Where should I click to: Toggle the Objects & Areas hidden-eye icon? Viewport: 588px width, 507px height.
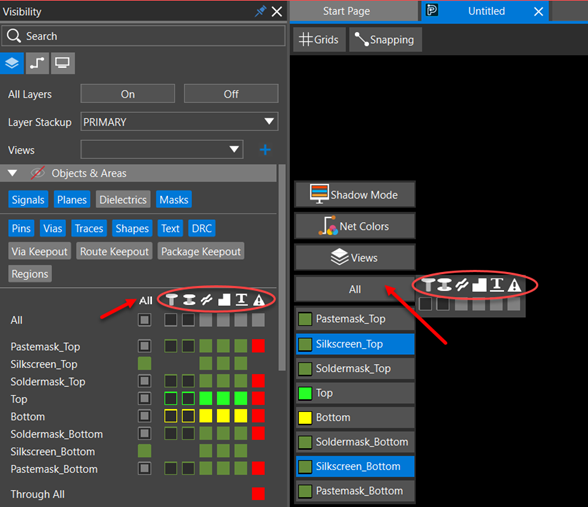tap(38, 173)
